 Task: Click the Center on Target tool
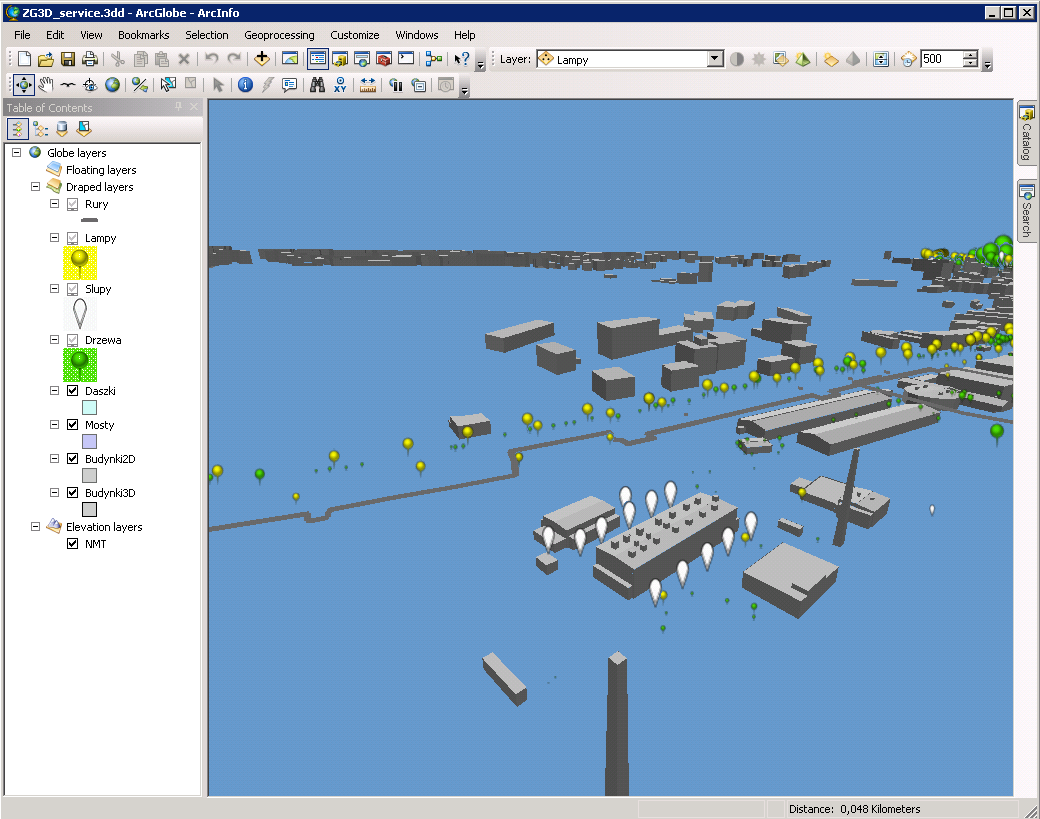90,85
